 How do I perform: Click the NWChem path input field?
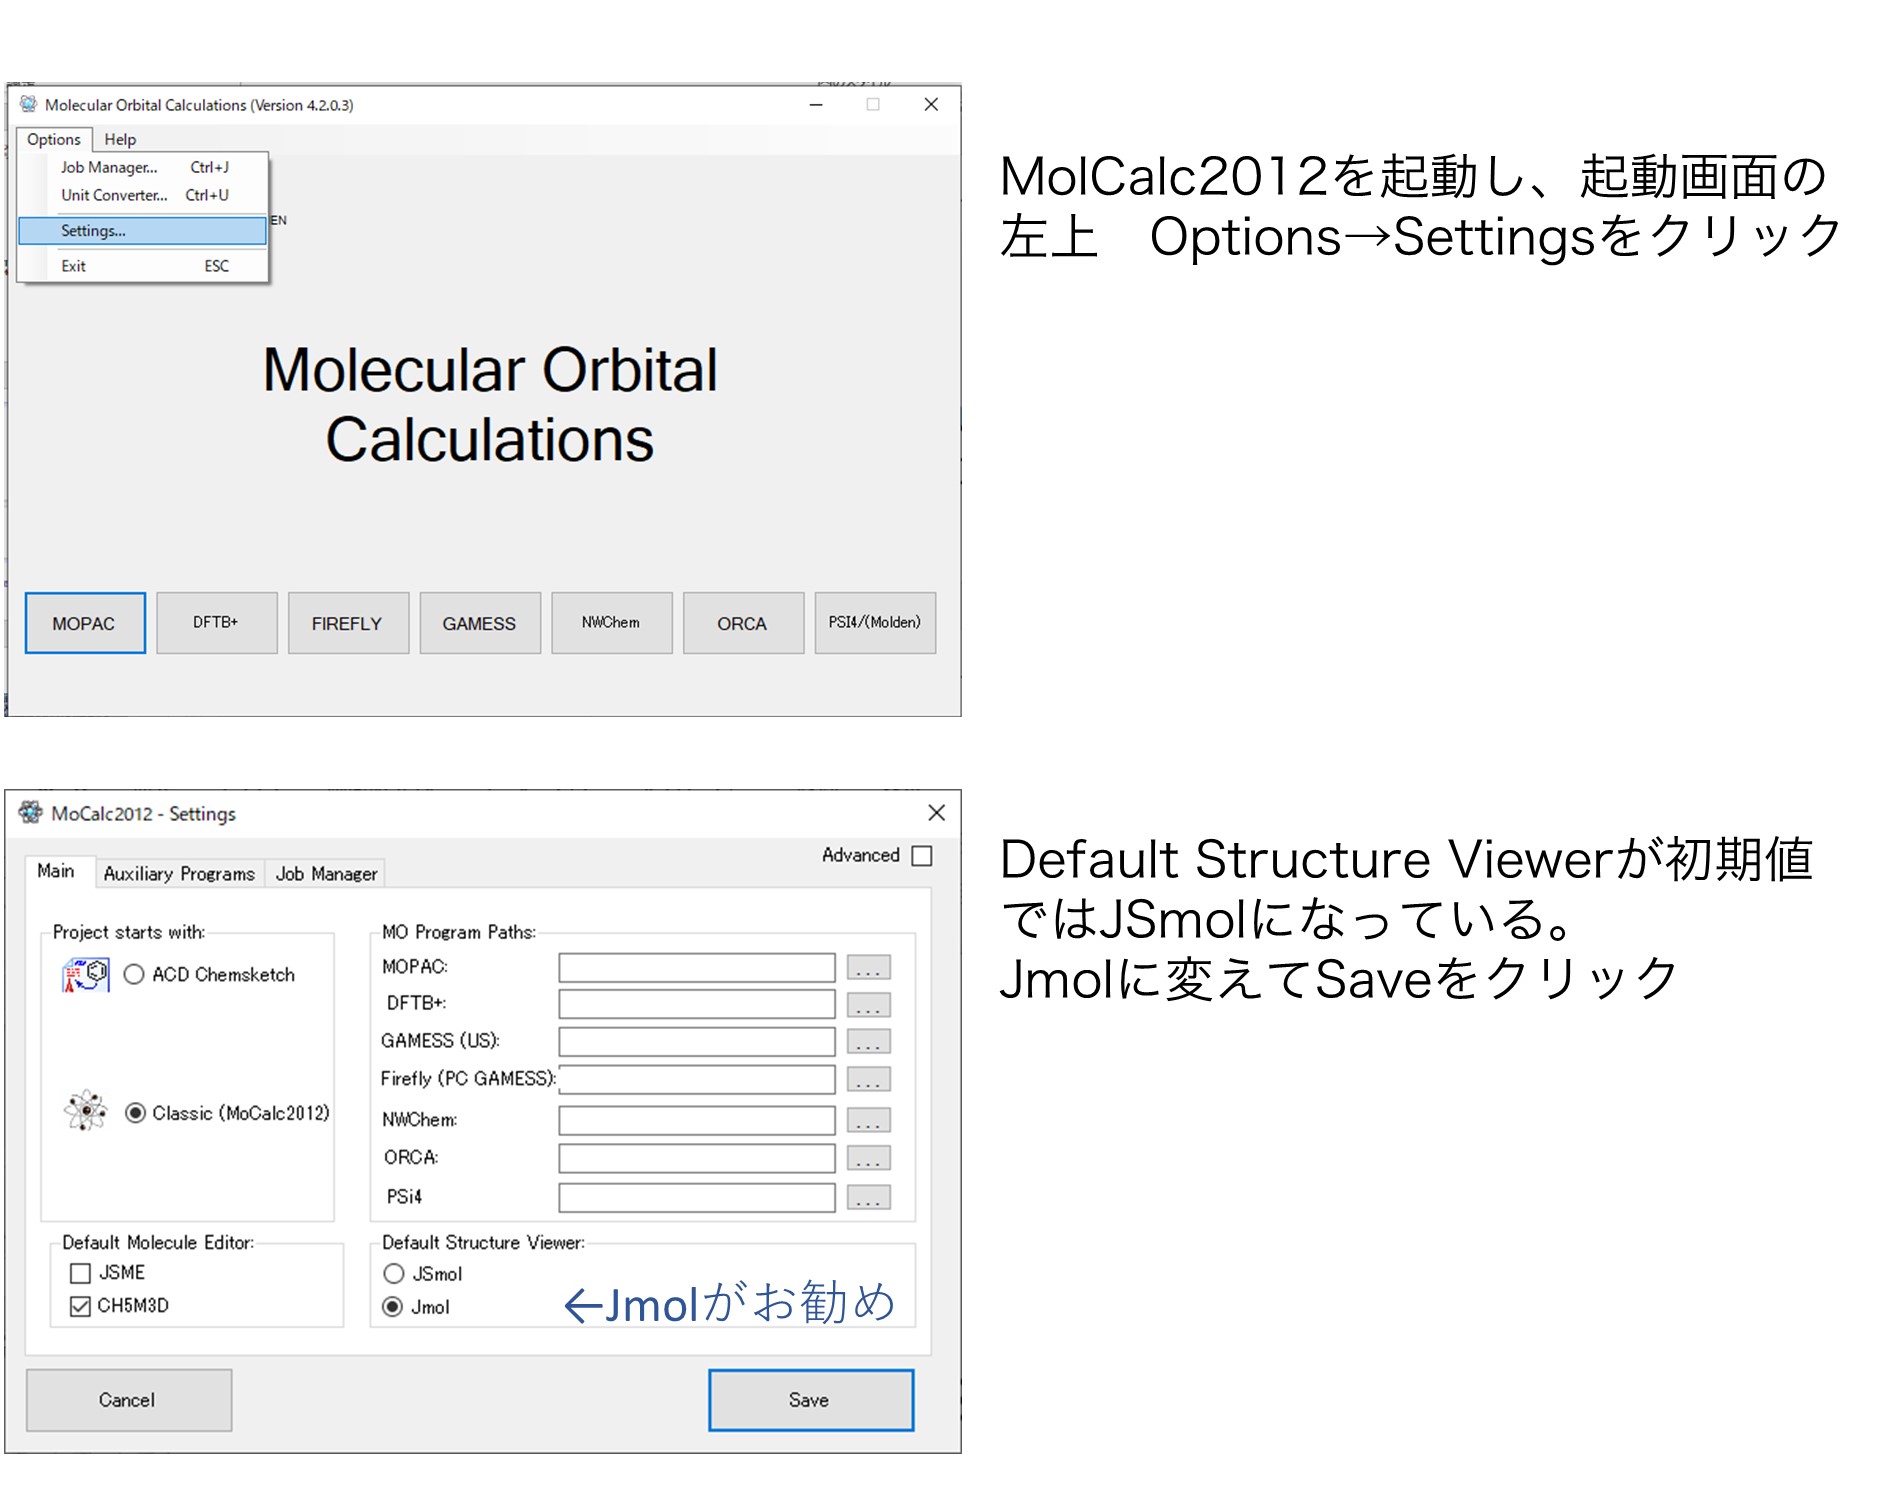(x=697, y=1120)
